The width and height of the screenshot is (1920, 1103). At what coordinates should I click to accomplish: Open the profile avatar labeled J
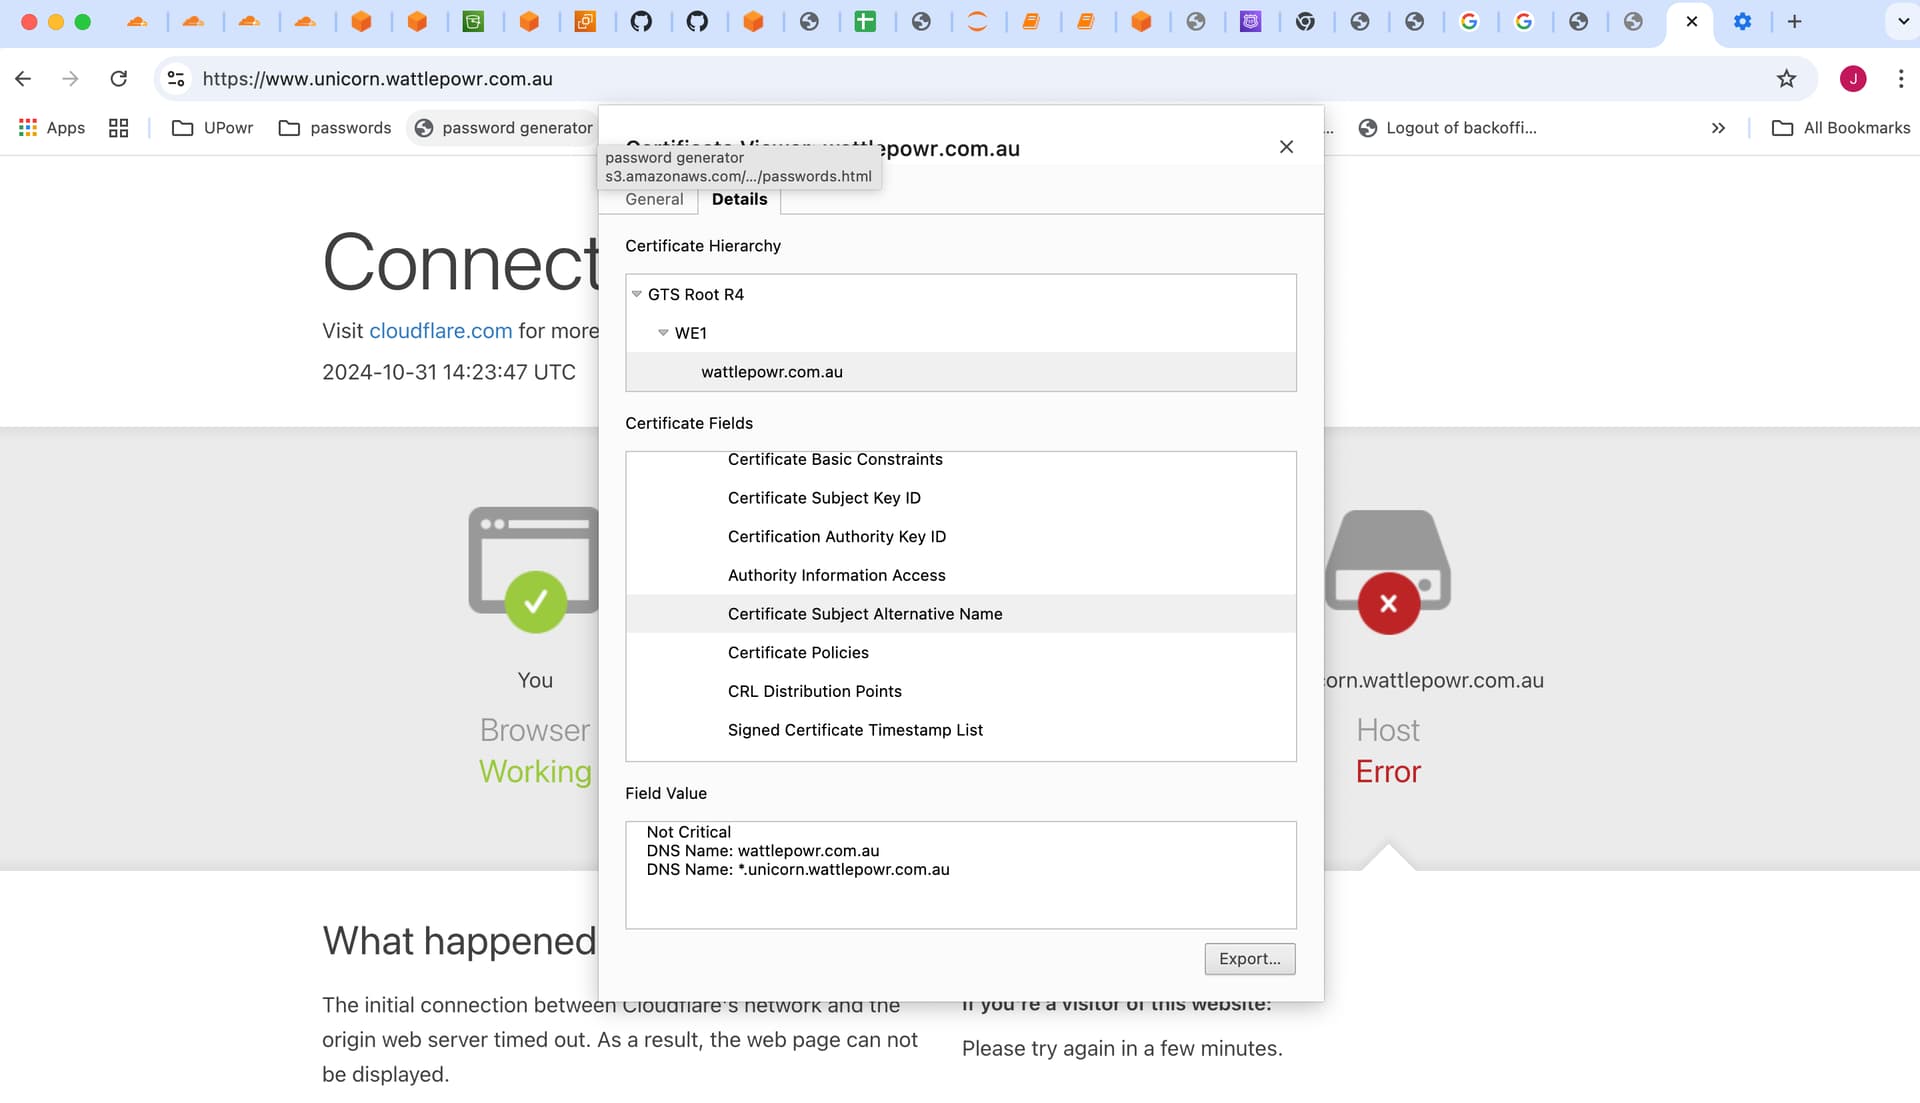(x=1853, y=78)
